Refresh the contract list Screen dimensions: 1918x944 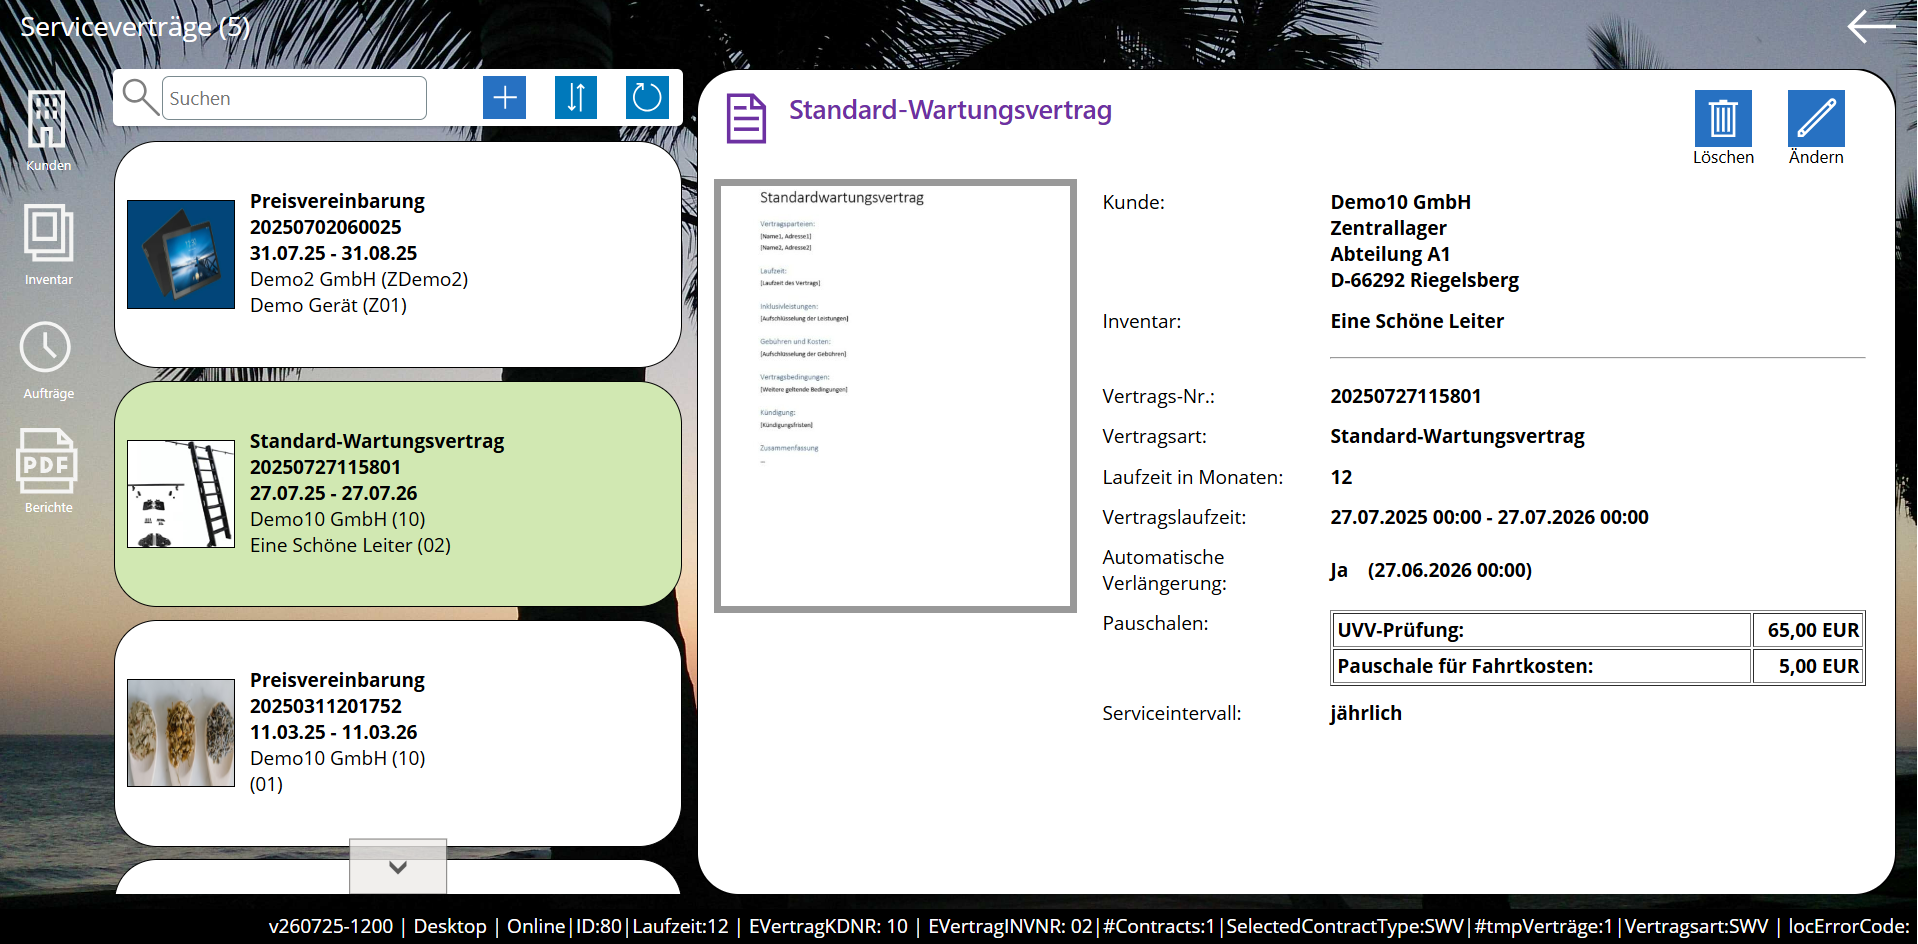coord(647,97)
